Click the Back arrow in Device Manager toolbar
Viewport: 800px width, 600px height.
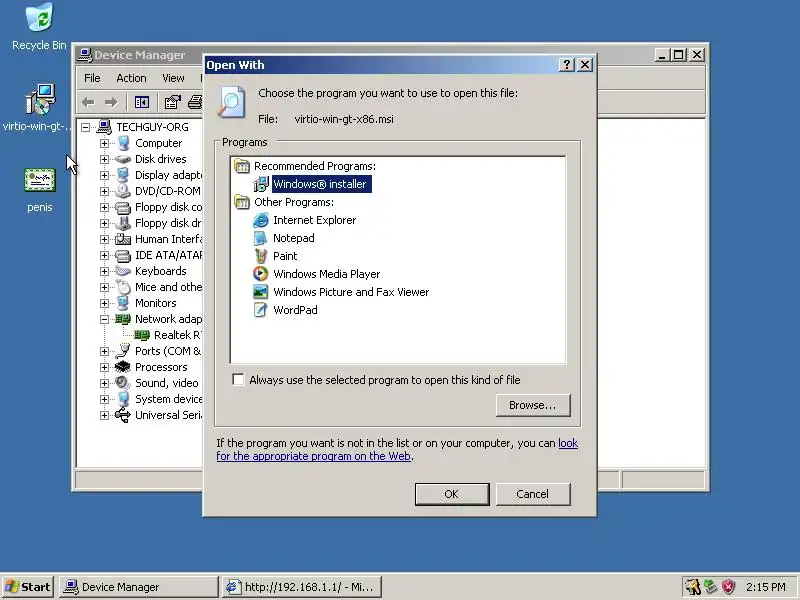click(88, 103)
